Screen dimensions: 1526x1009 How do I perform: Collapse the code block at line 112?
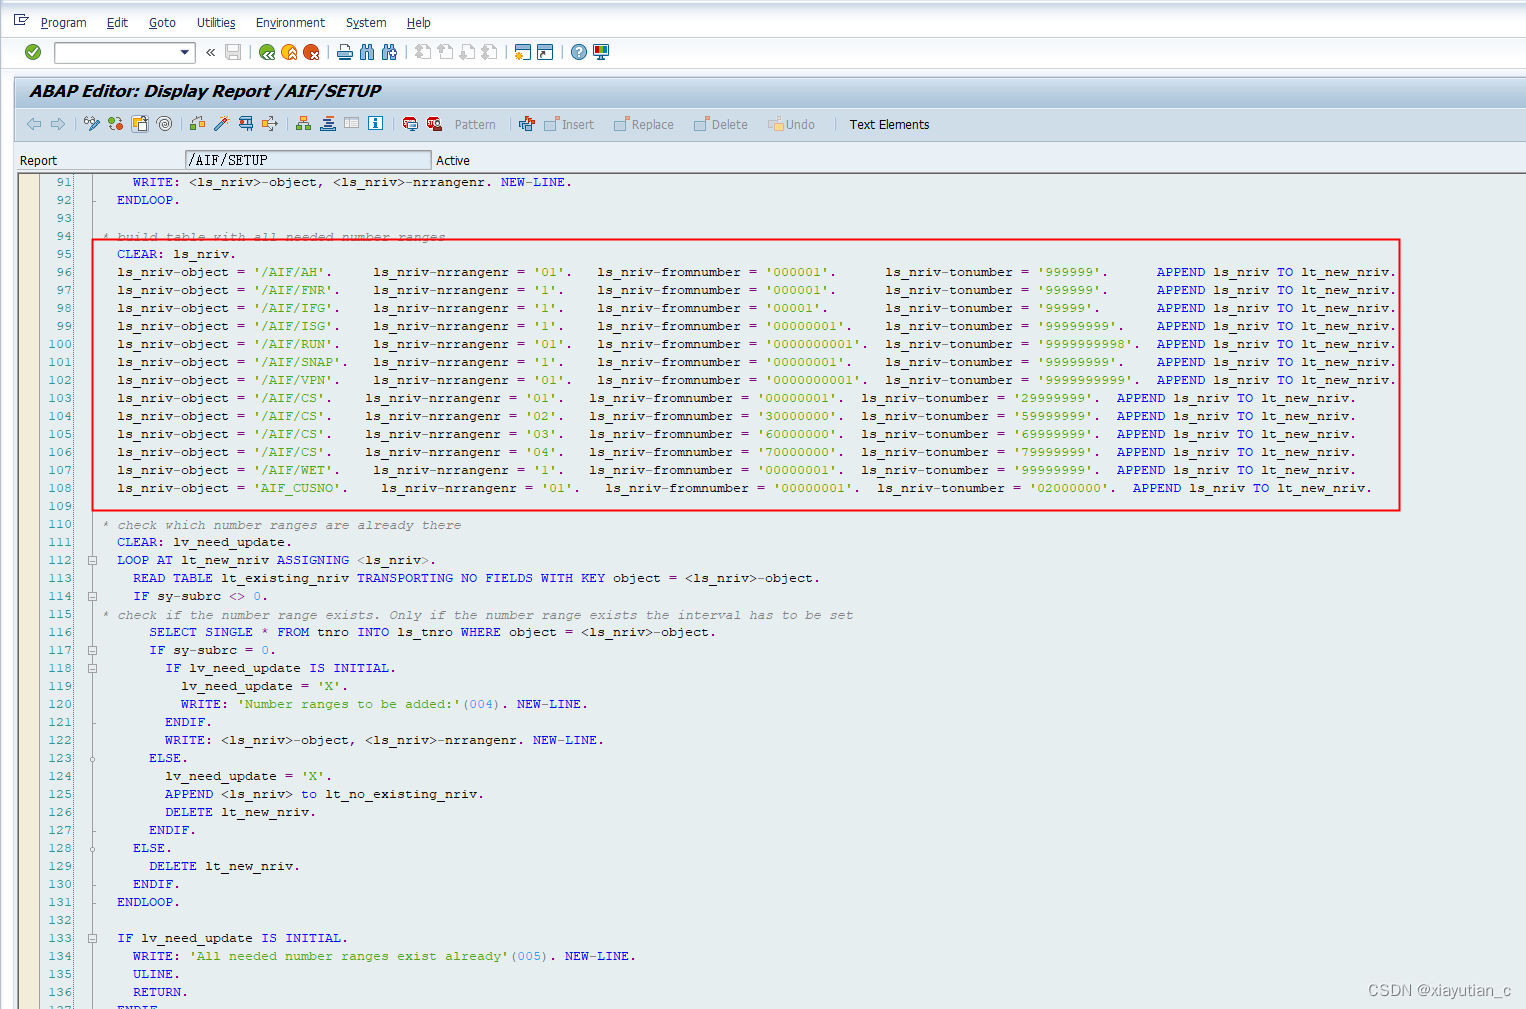coord(92,560)
